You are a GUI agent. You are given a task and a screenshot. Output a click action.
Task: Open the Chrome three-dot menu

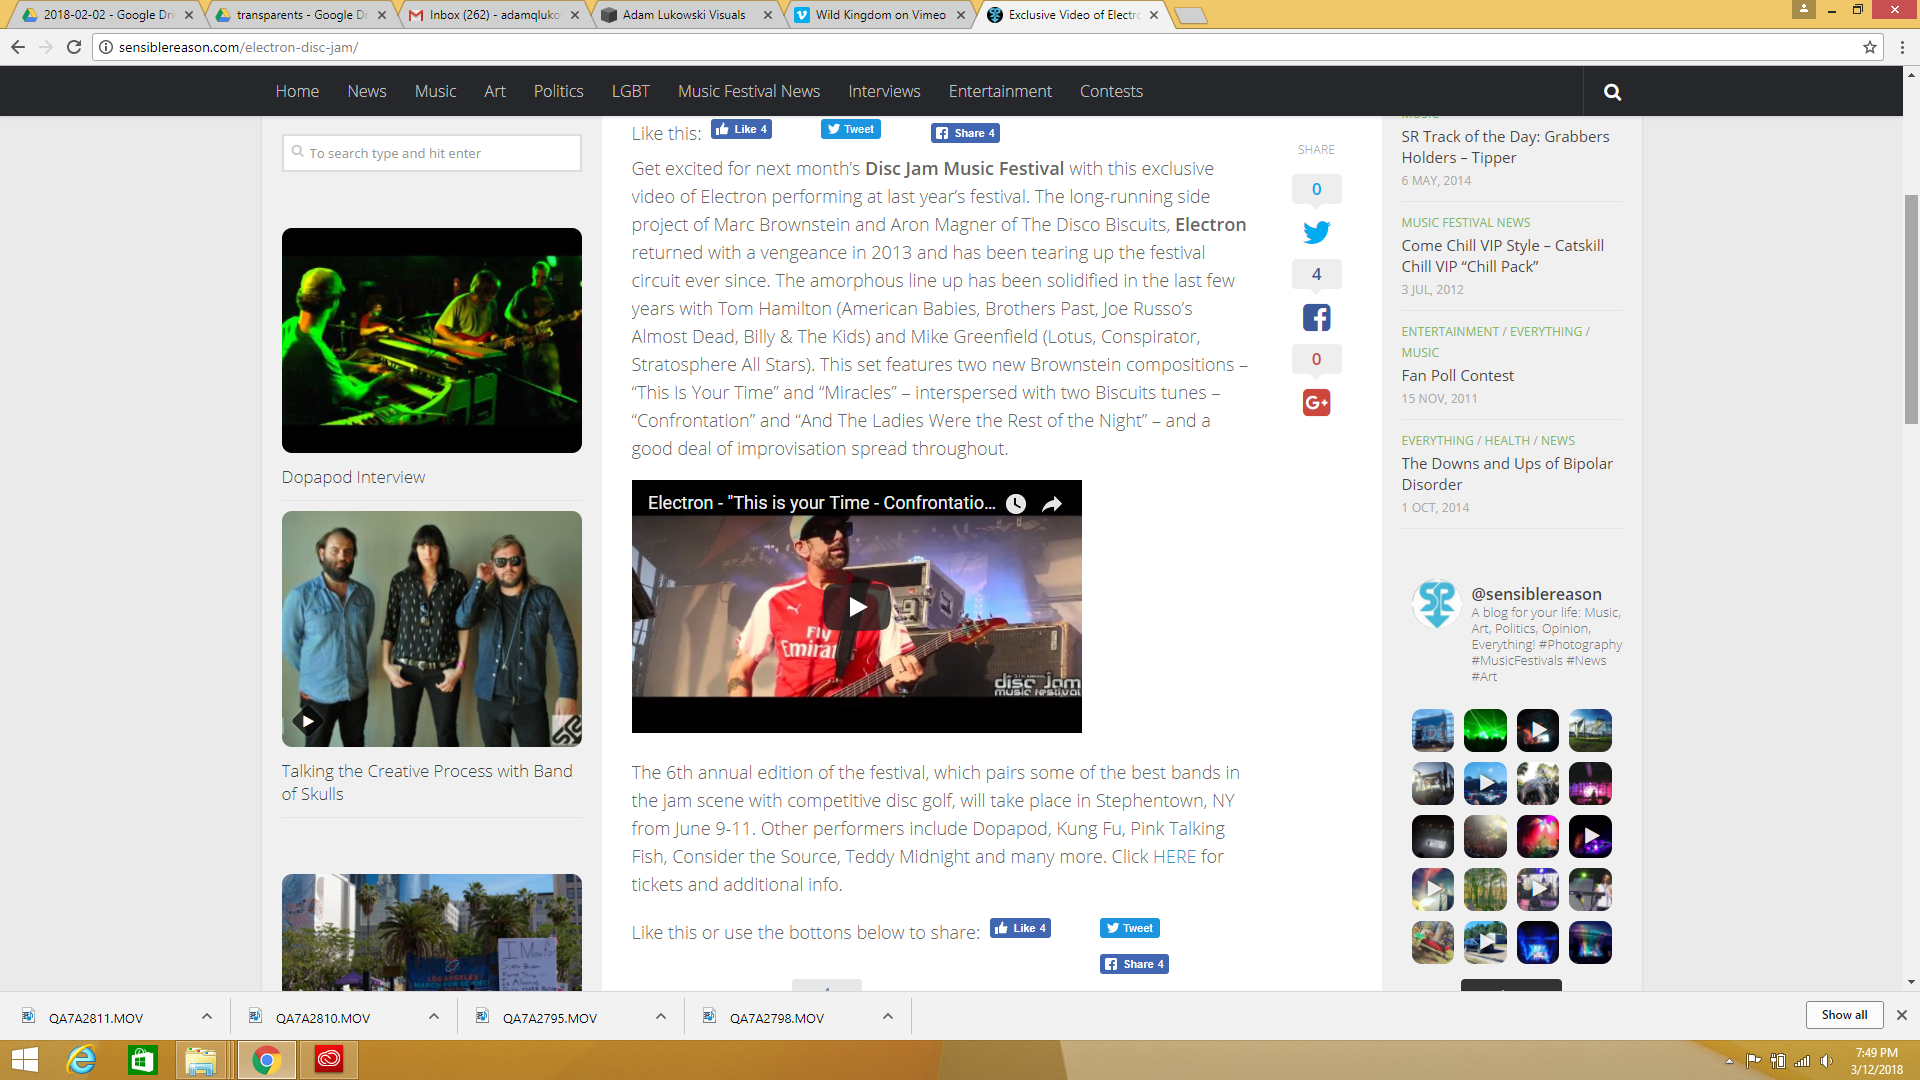[x=1903, y=46]
